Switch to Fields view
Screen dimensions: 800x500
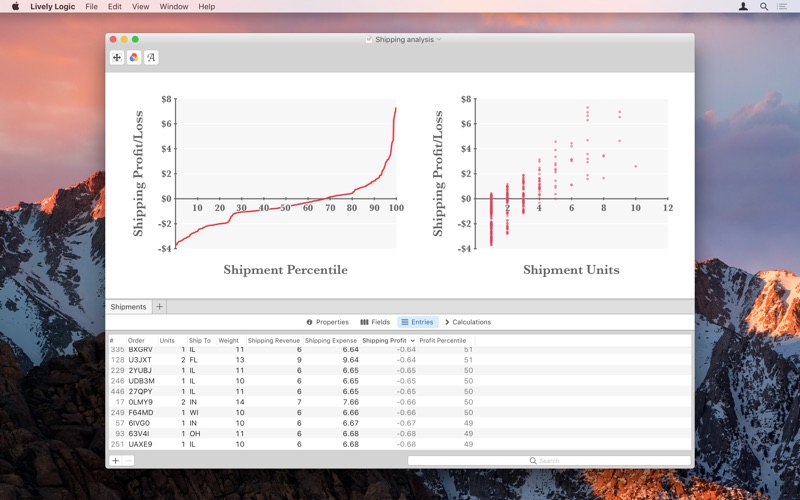coord(375,322)
